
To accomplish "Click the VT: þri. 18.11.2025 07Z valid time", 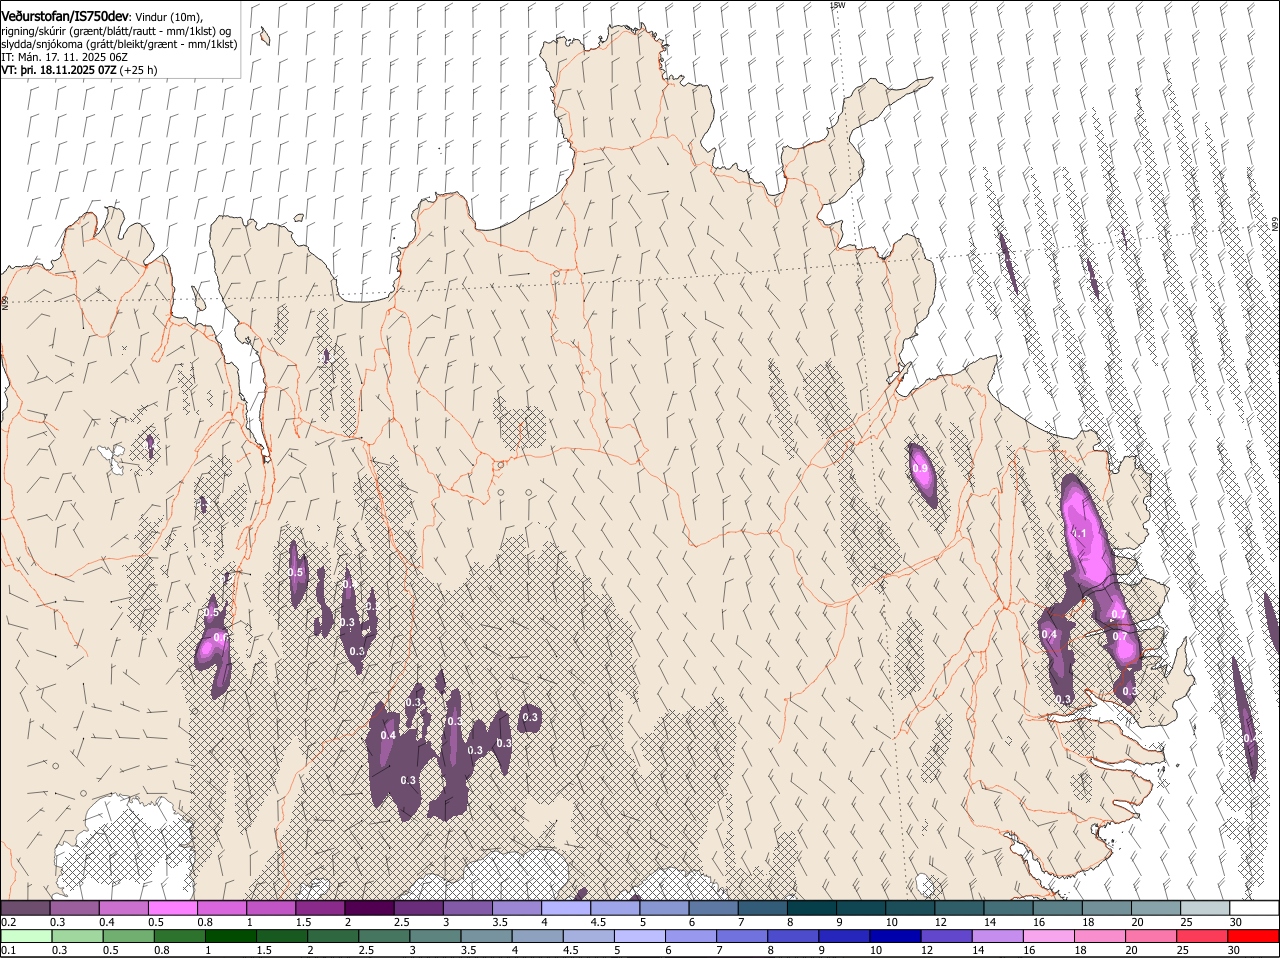I will tap(59, 70).
